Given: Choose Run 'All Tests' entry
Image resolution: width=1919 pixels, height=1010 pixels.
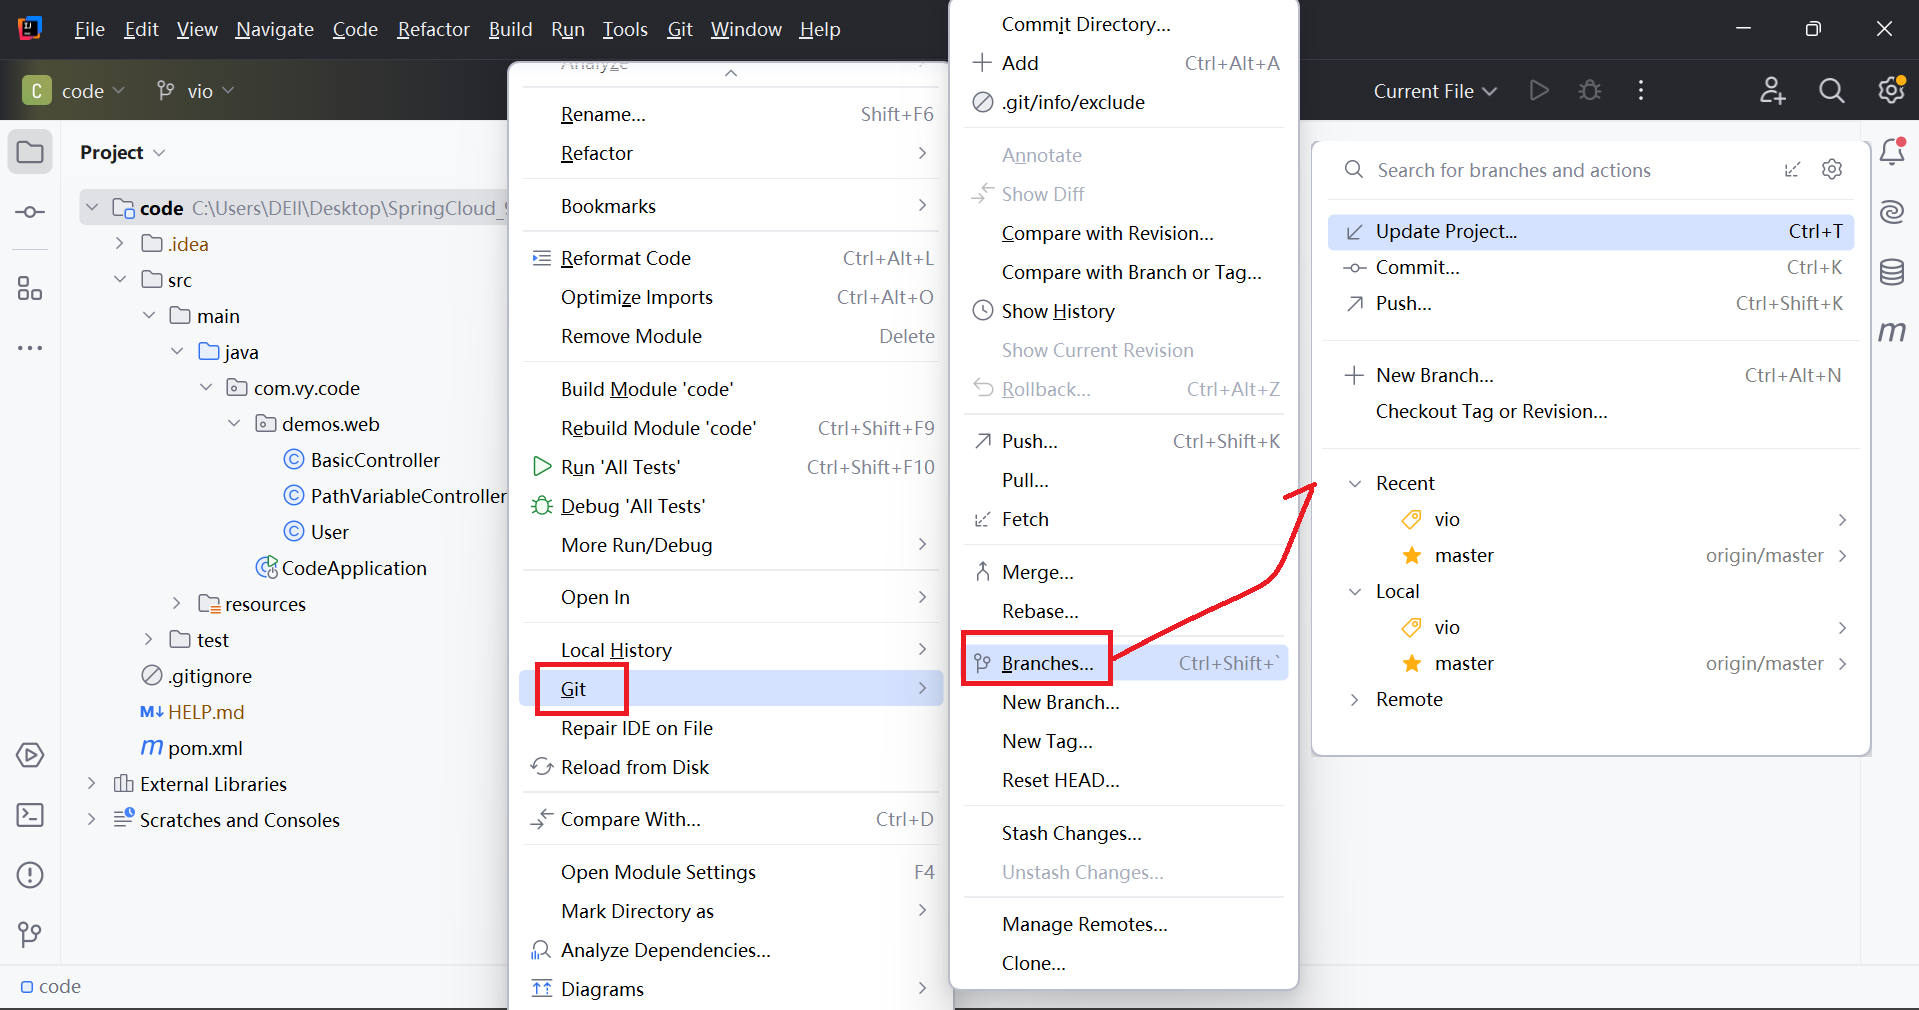Looking at the screenshot, I should tap(731, 467).
